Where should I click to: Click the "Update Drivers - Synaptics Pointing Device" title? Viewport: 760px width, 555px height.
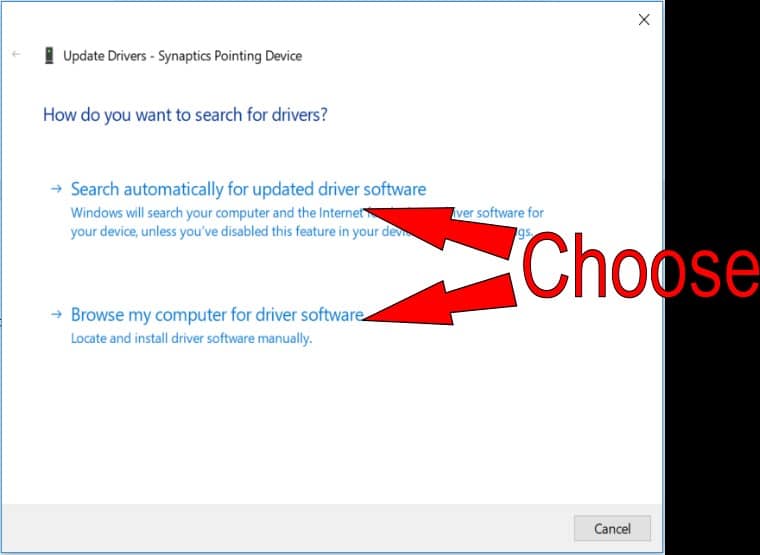pos(182,56)
